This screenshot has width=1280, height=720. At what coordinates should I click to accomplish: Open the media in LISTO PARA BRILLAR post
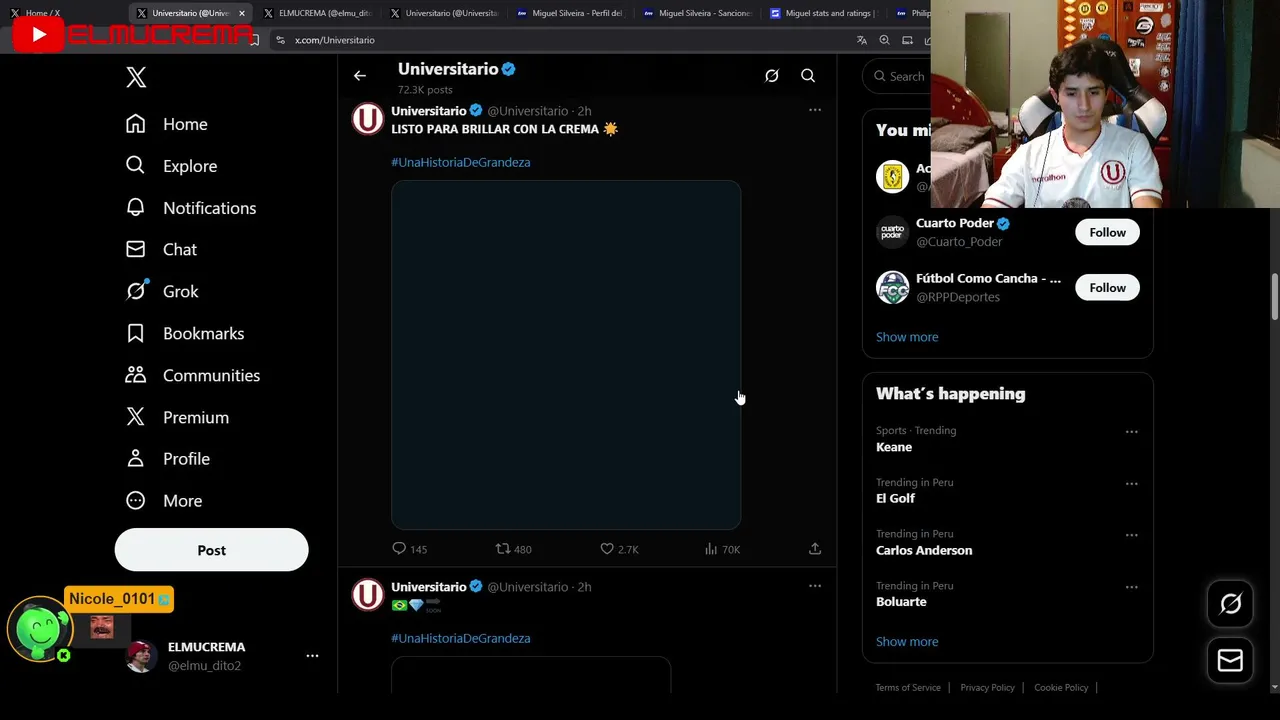tap(566, 355)
